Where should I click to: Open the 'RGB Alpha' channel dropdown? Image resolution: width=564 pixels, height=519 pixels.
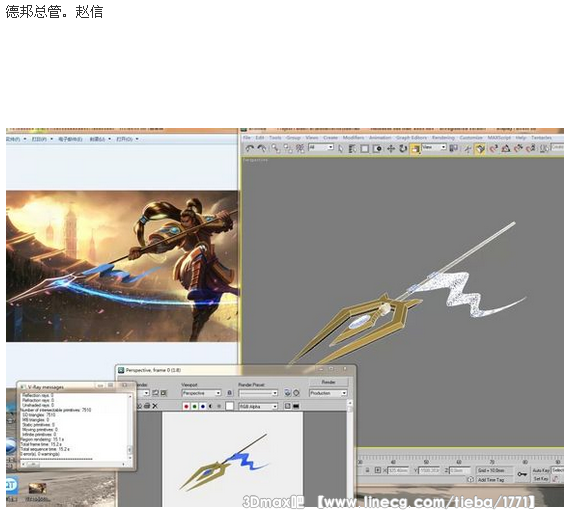coord(258,406)
